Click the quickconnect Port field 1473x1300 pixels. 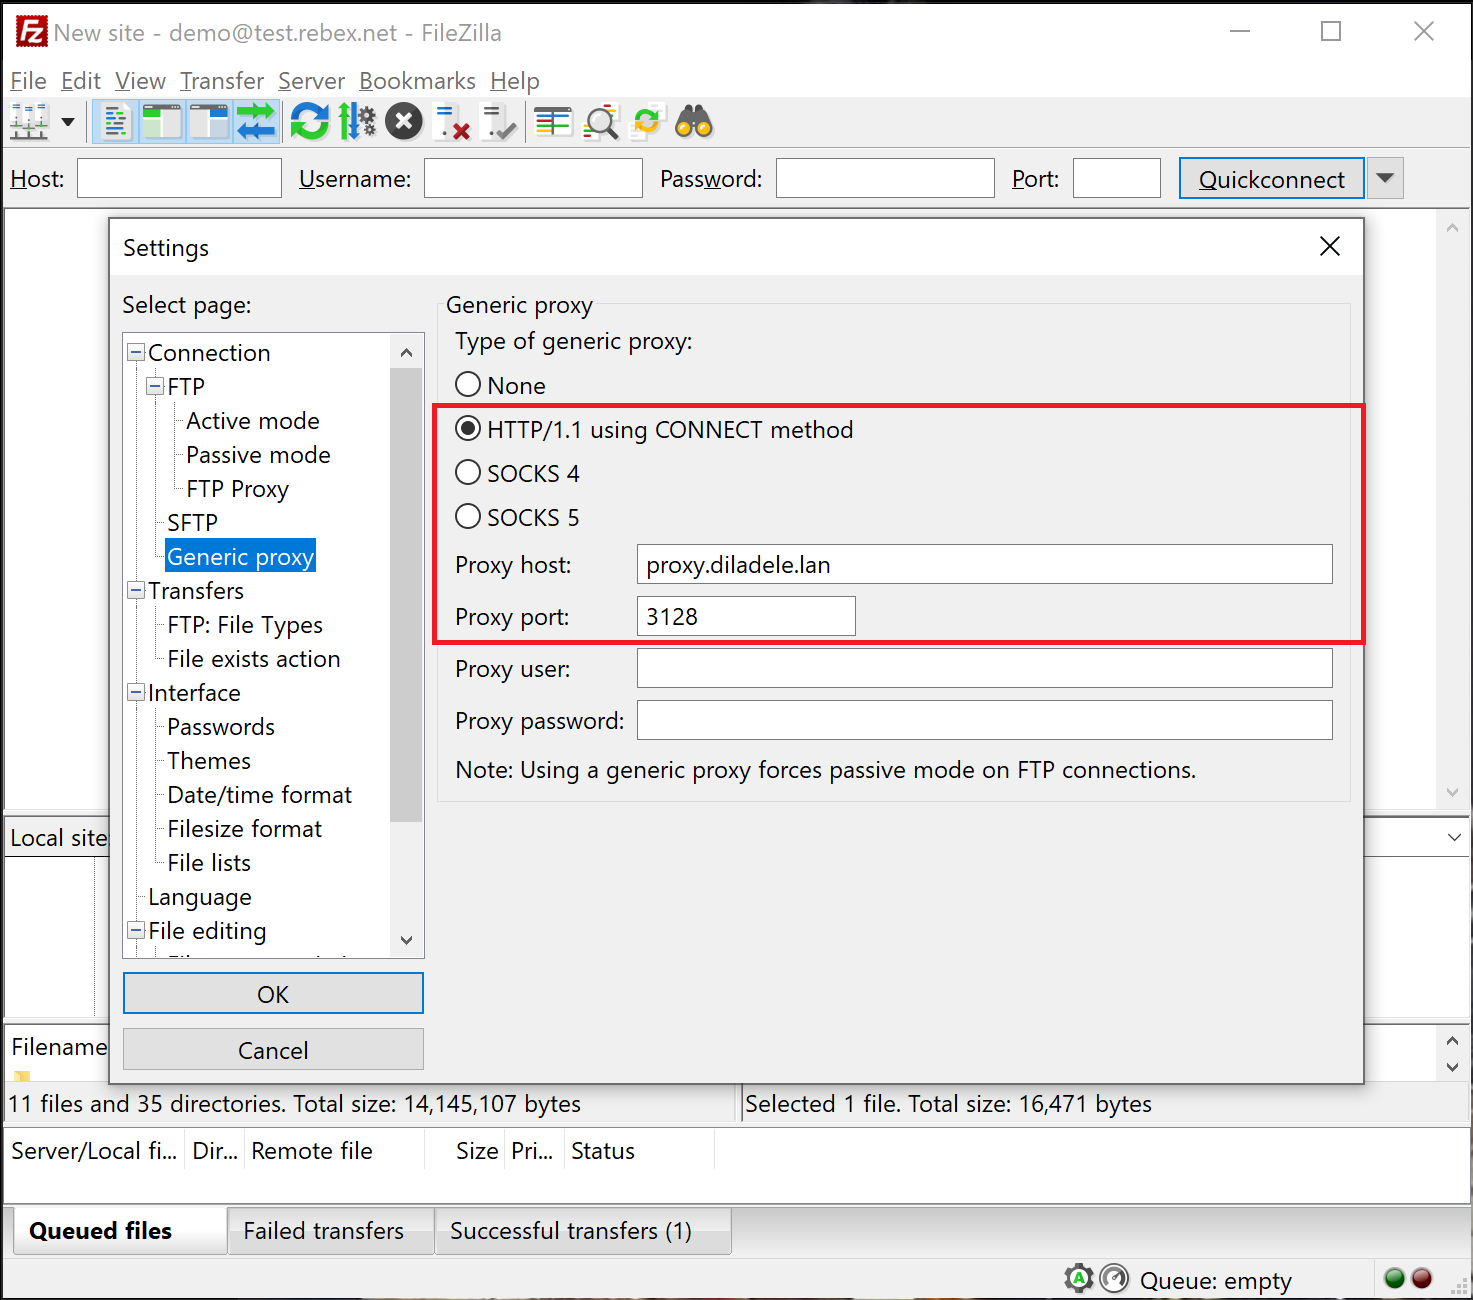[1116, 178]
